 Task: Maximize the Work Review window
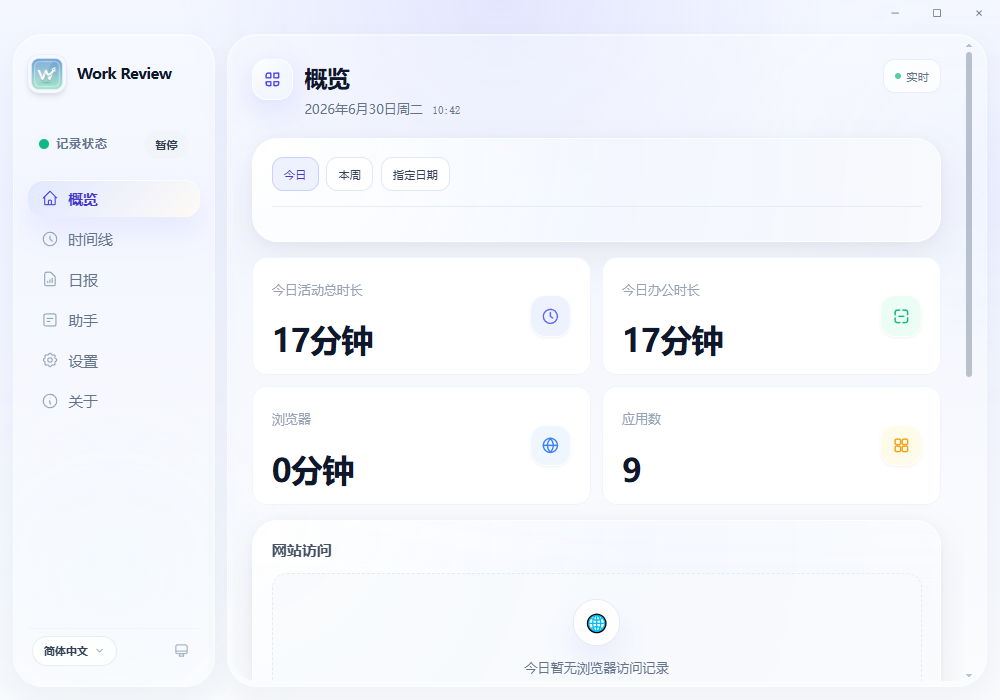coord(937,13)
